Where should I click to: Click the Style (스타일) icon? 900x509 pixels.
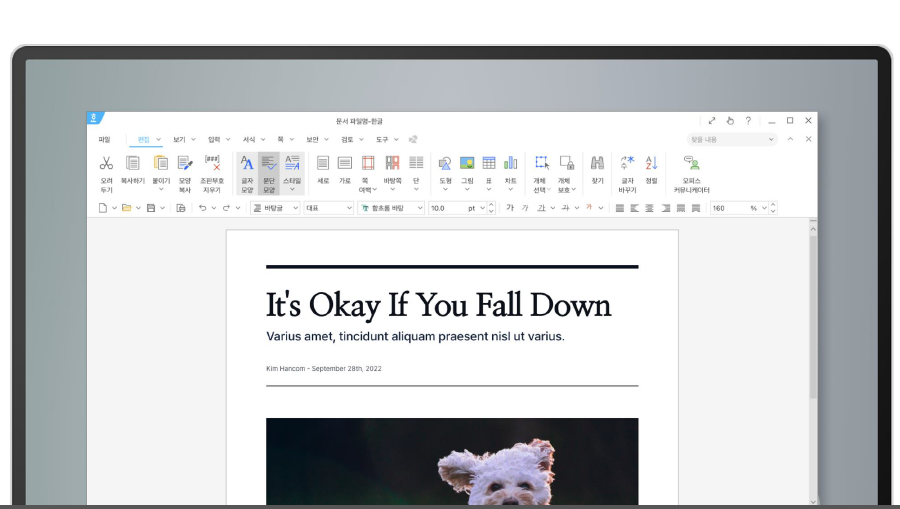(292, 164)
